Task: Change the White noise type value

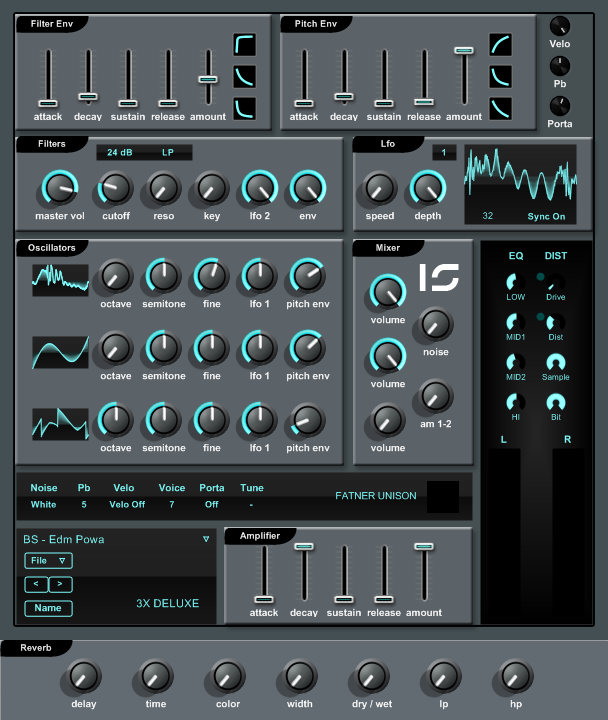Action: 44,504
